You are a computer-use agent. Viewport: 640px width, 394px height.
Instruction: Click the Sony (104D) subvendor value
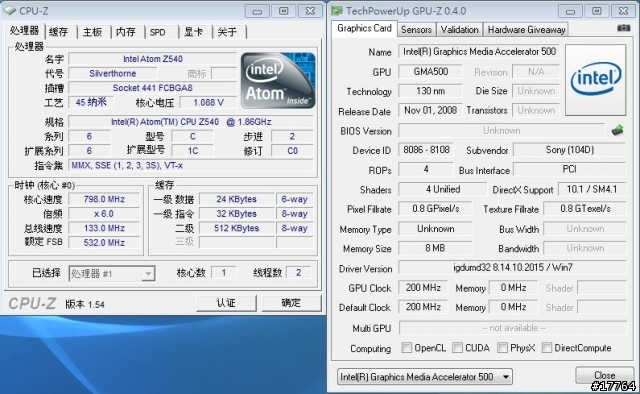pos(569,150)
